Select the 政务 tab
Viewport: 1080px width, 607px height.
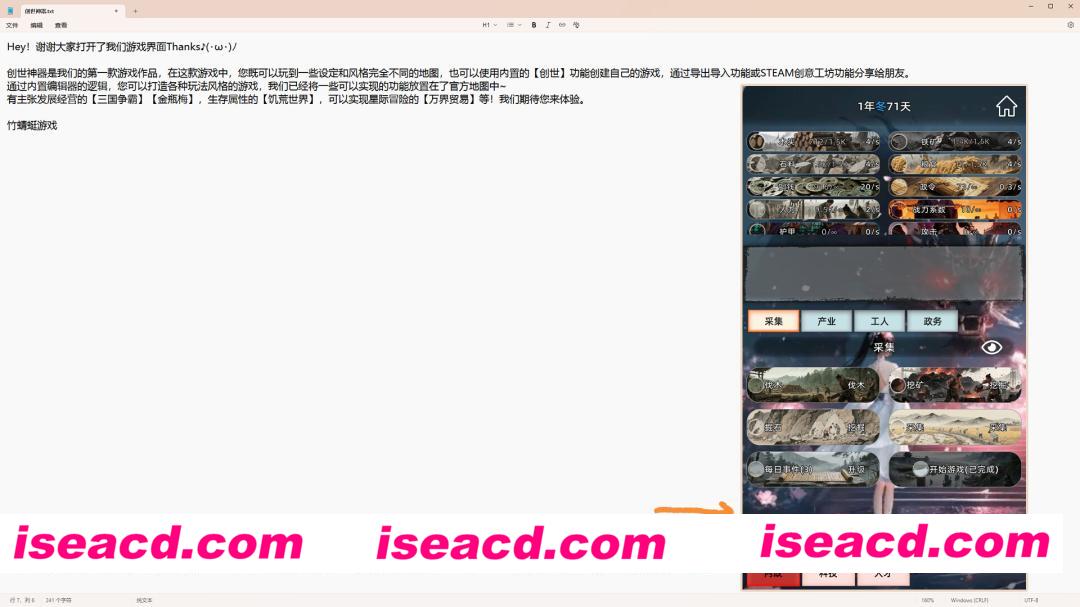[x=932, y=321]
